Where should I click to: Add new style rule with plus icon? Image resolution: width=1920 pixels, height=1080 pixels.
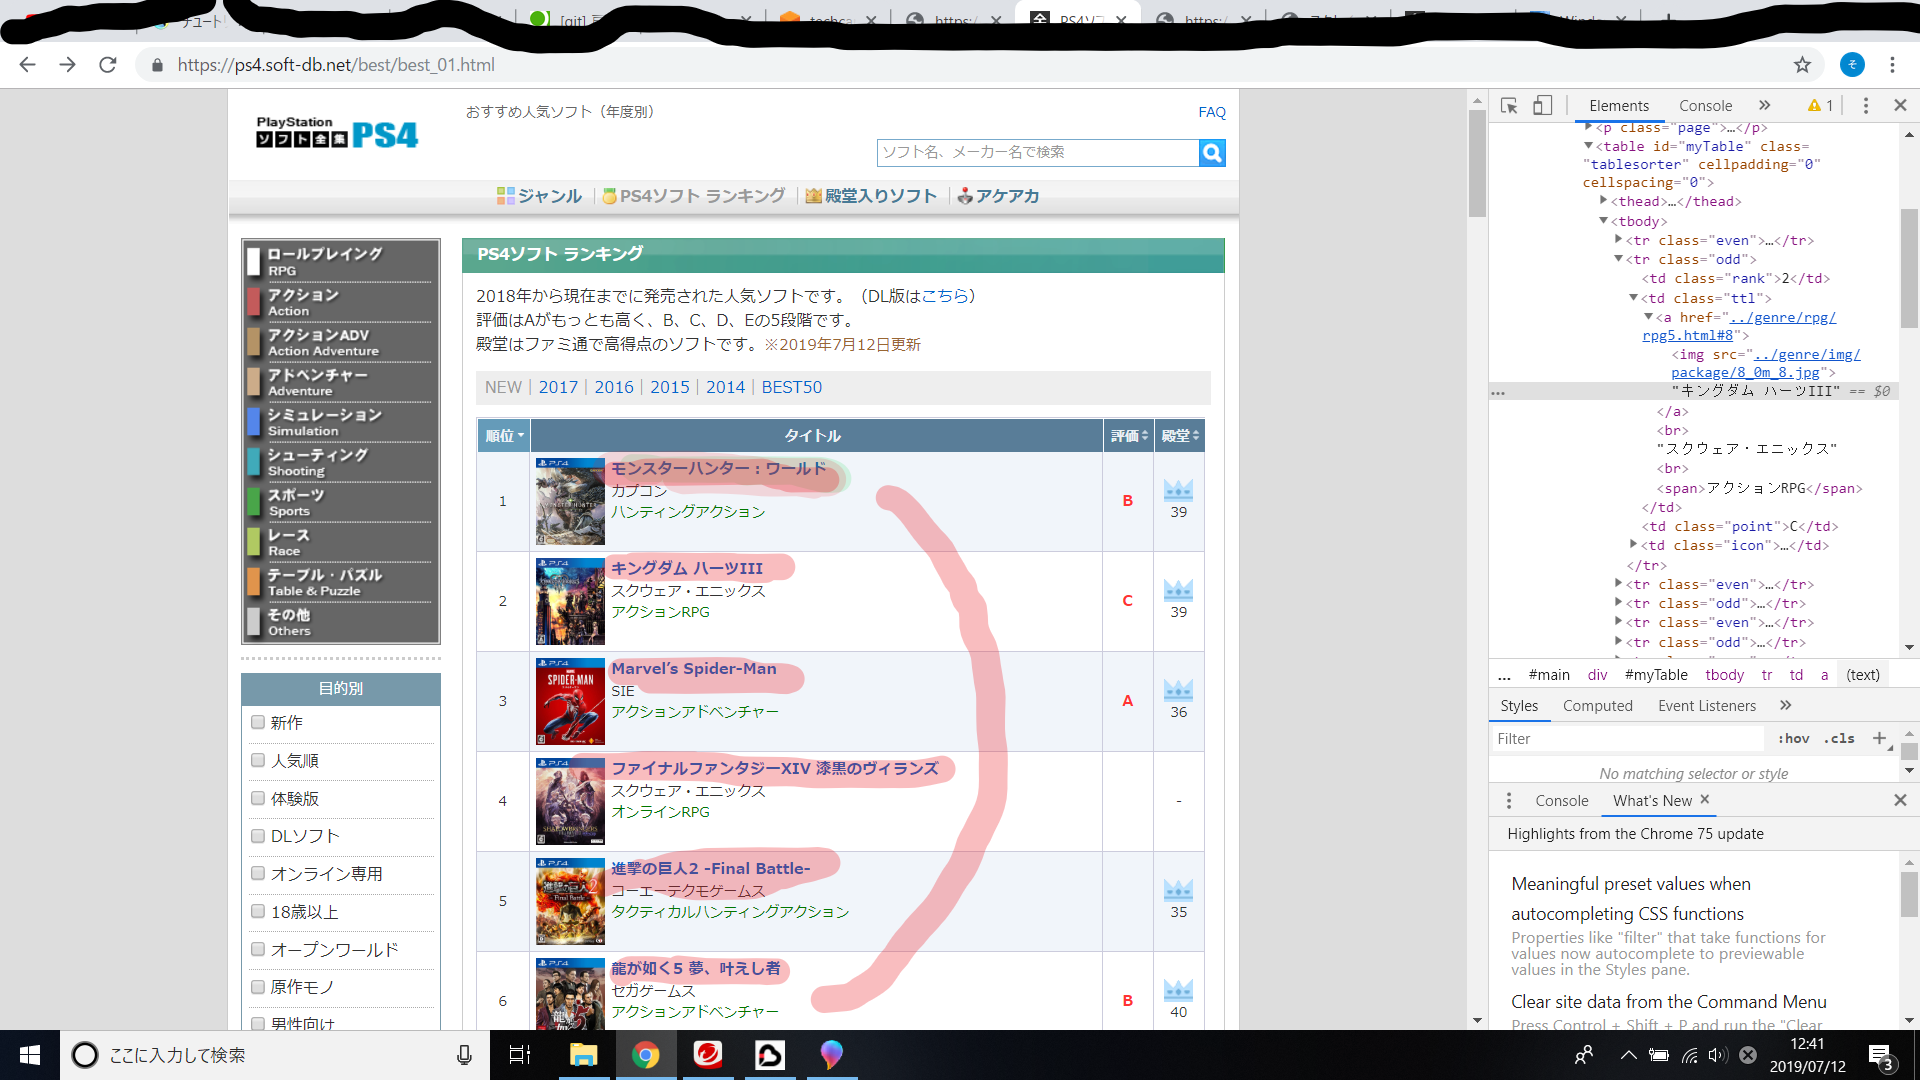[x=1879, y=738]
